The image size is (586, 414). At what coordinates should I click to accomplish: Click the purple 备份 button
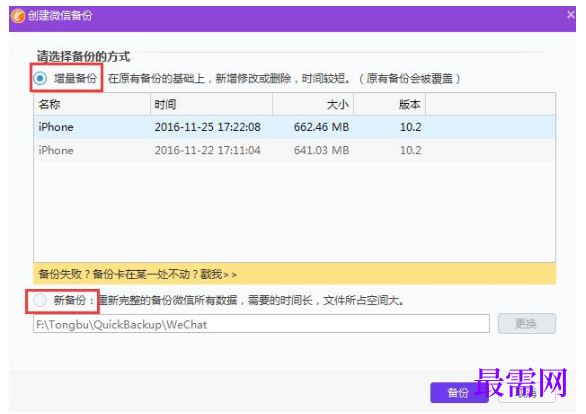(459, 392)
